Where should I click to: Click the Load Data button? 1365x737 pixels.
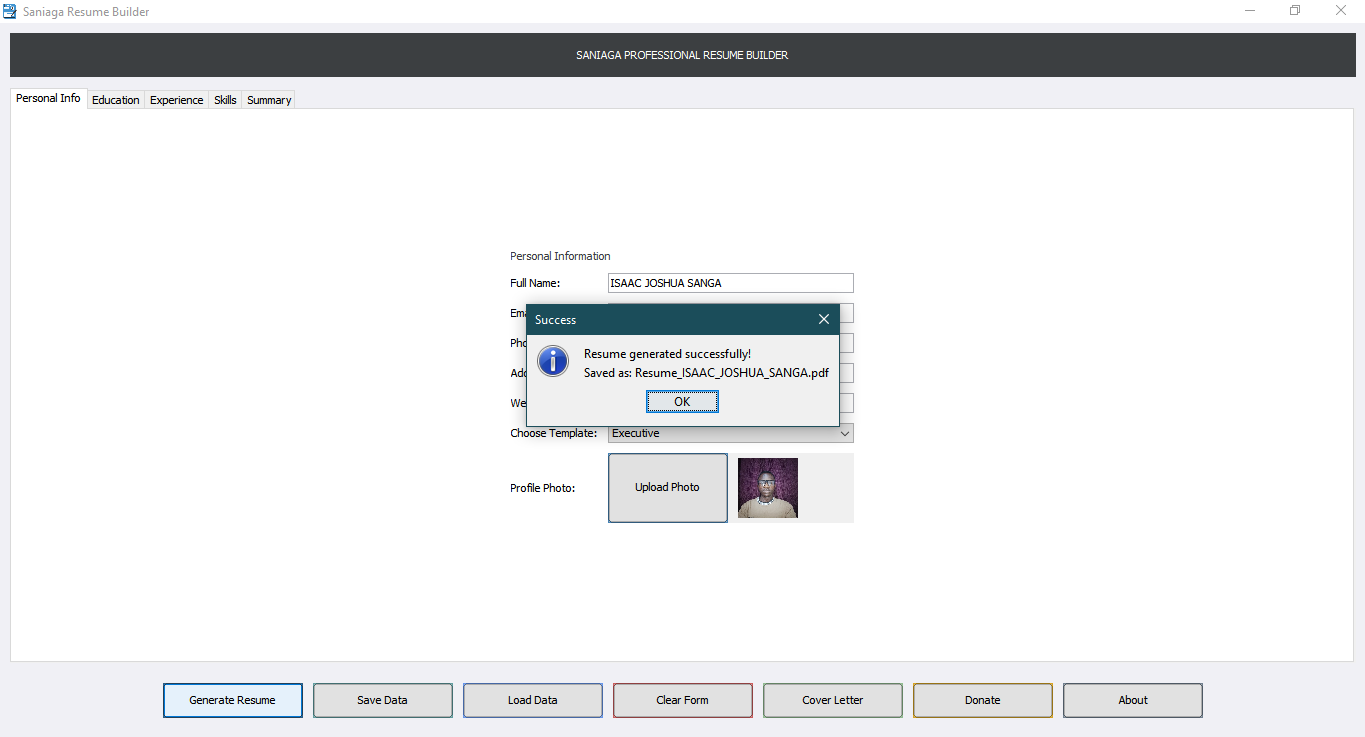pos(533,700)
